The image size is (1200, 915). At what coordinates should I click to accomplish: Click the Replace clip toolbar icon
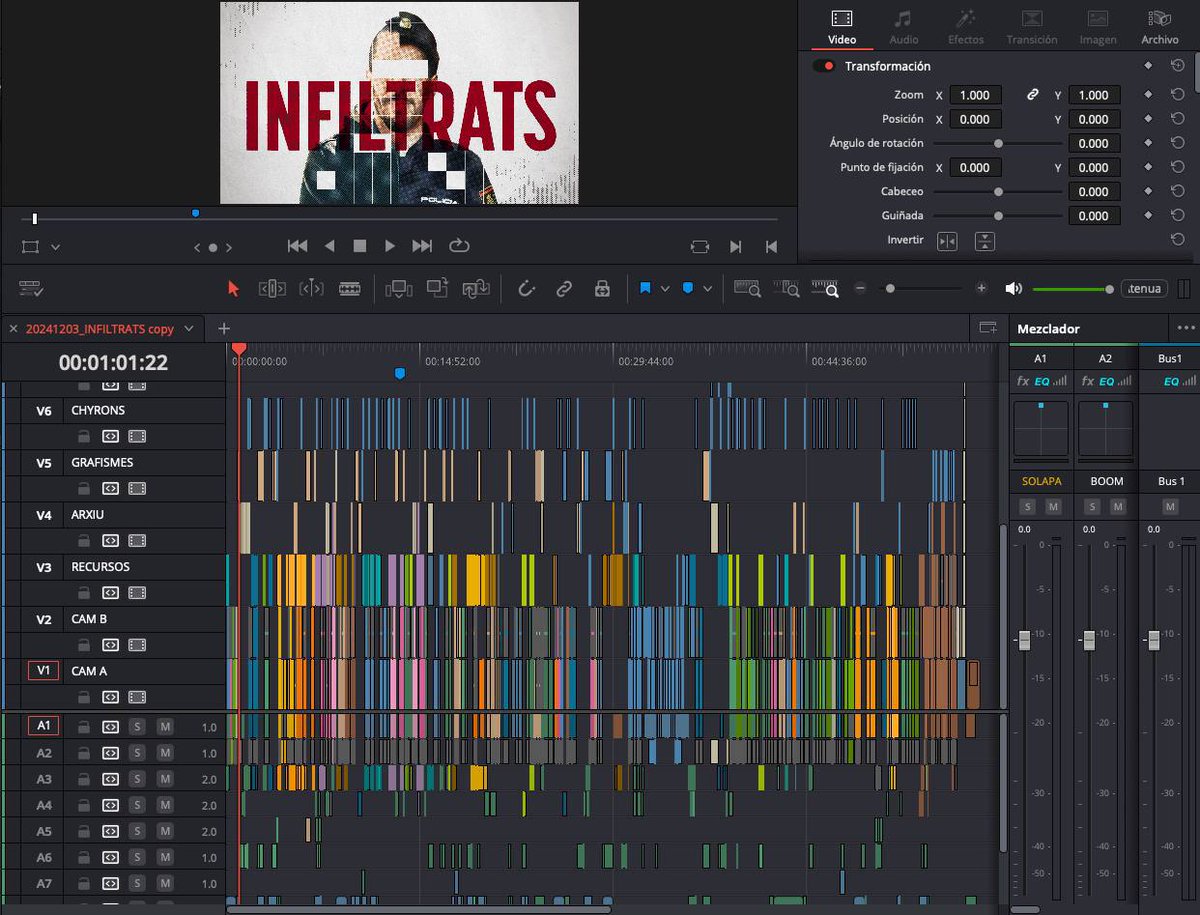475,288
